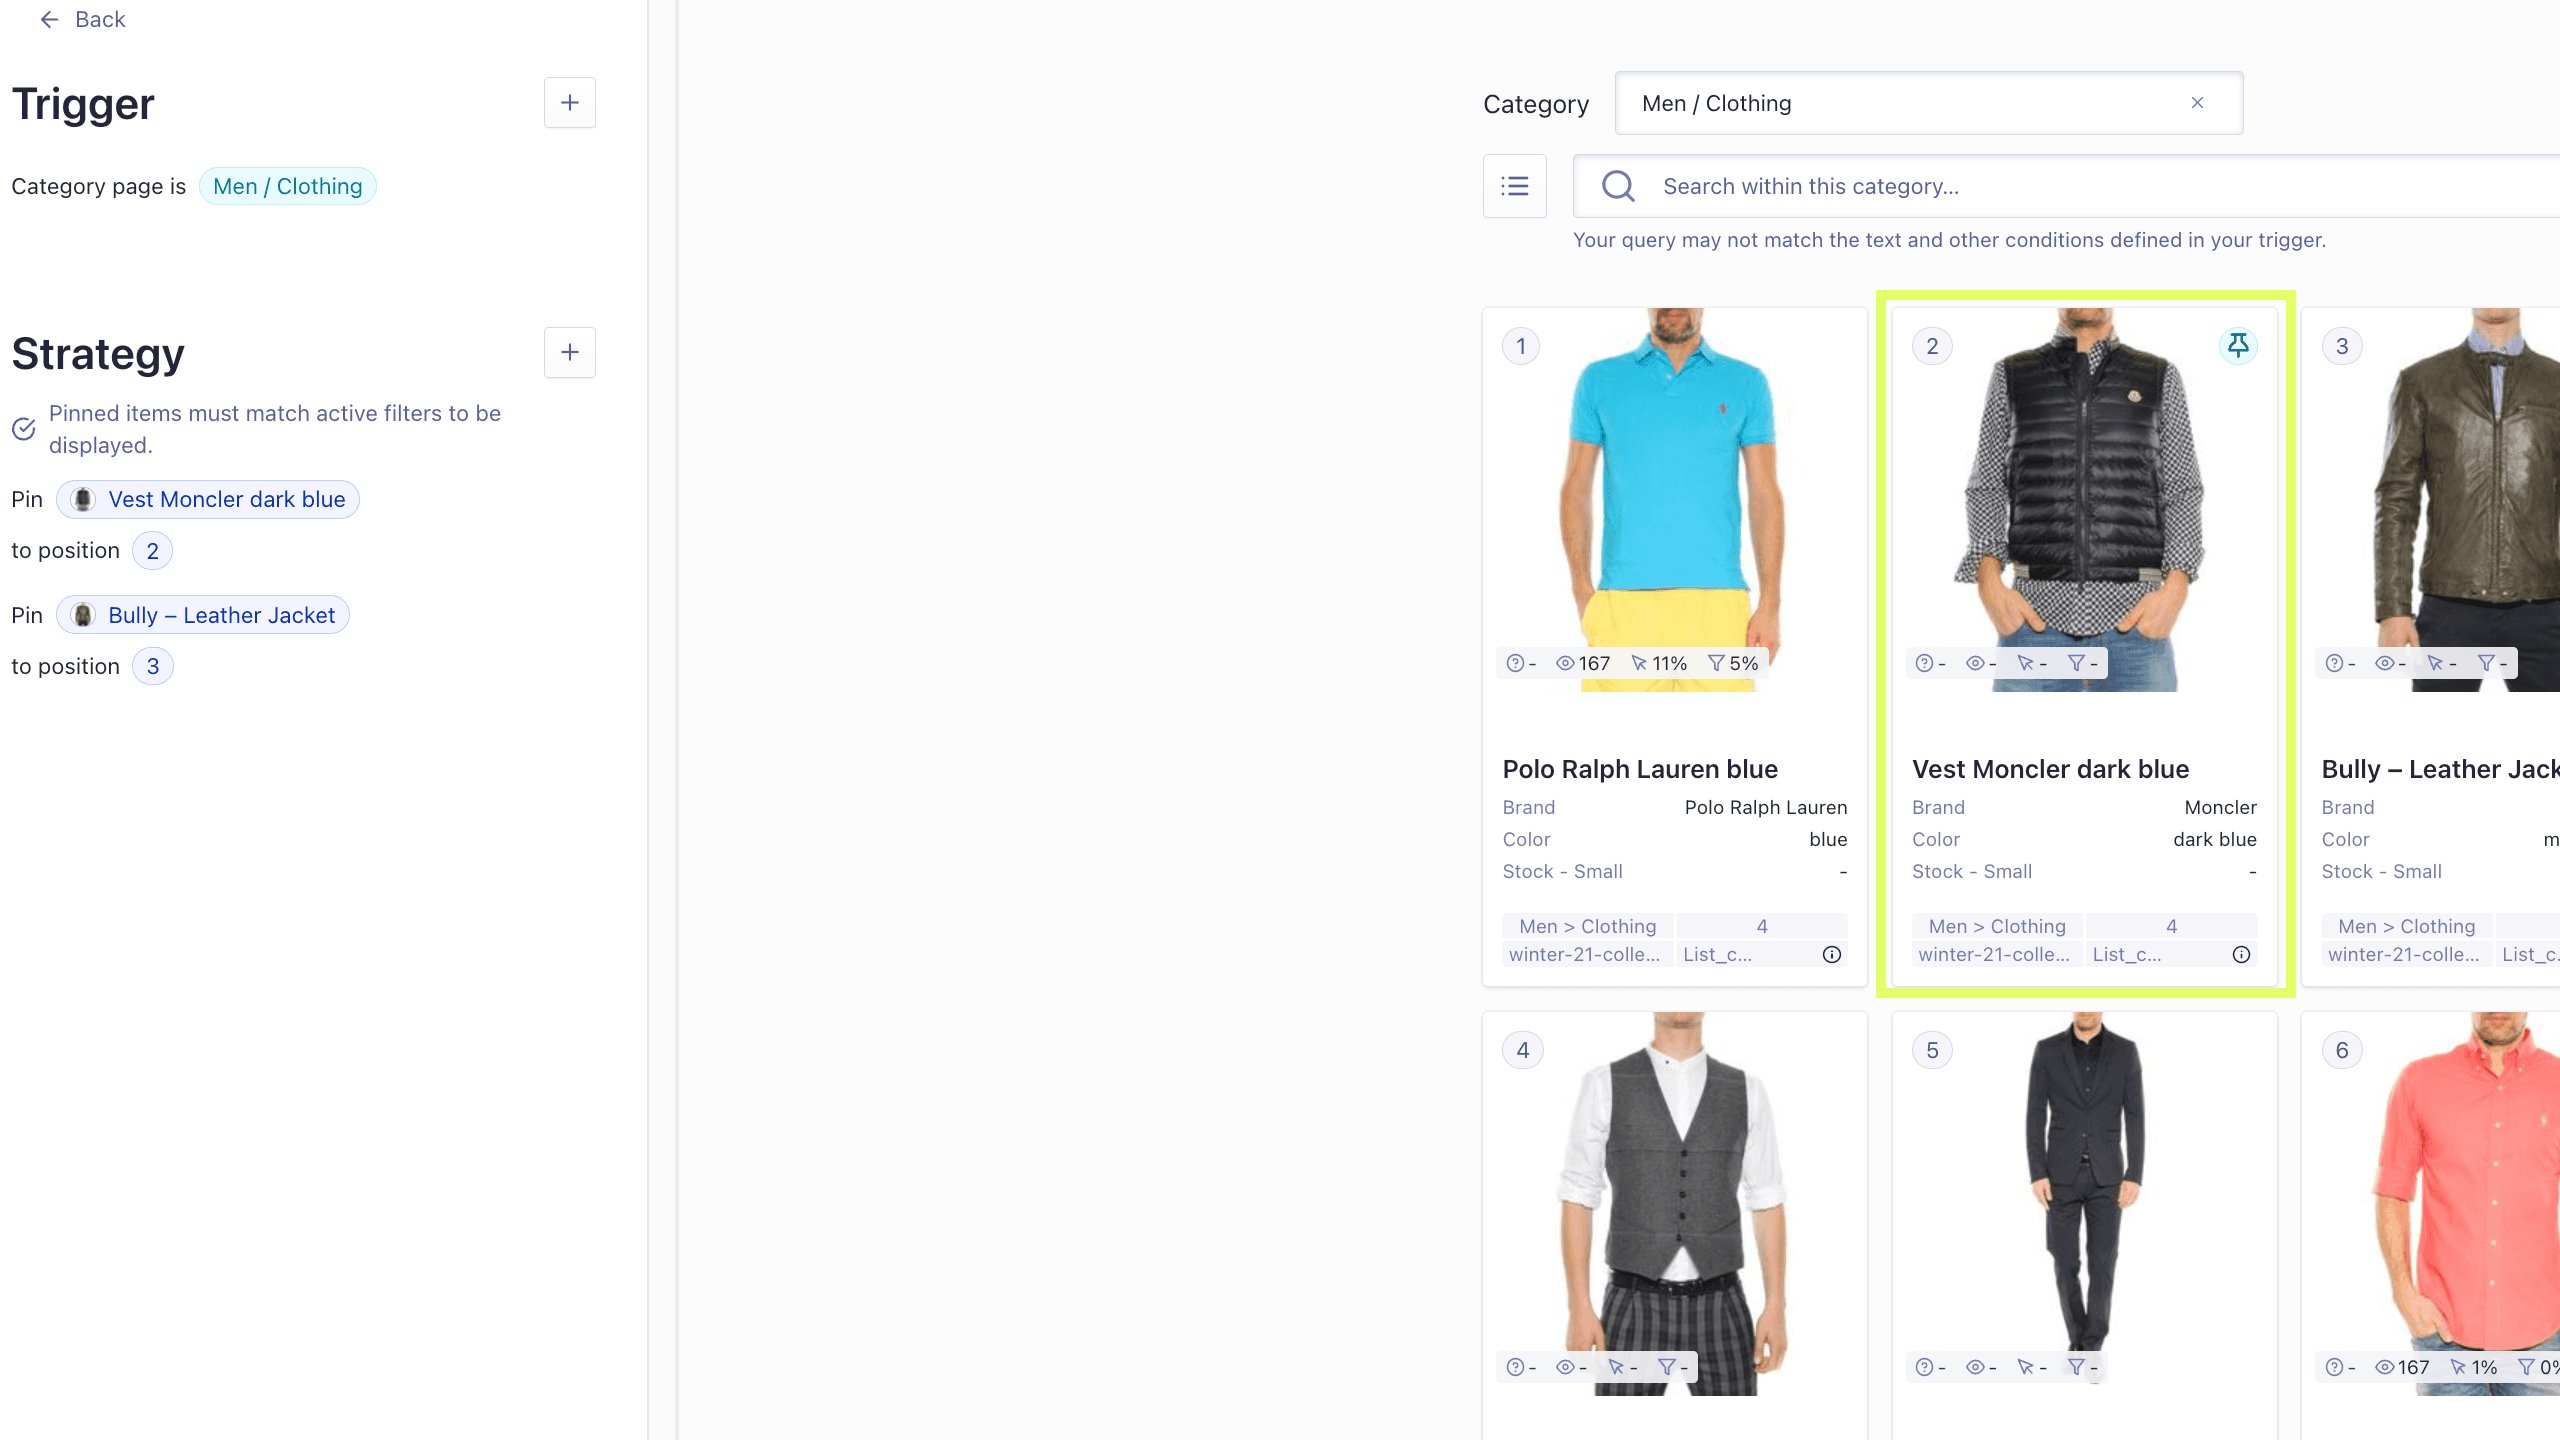The width and height of the screenshot is (2560, 1440).
Task: Click position badge 2 on Vest Moncler card
Action: (x=1932, y=347)
